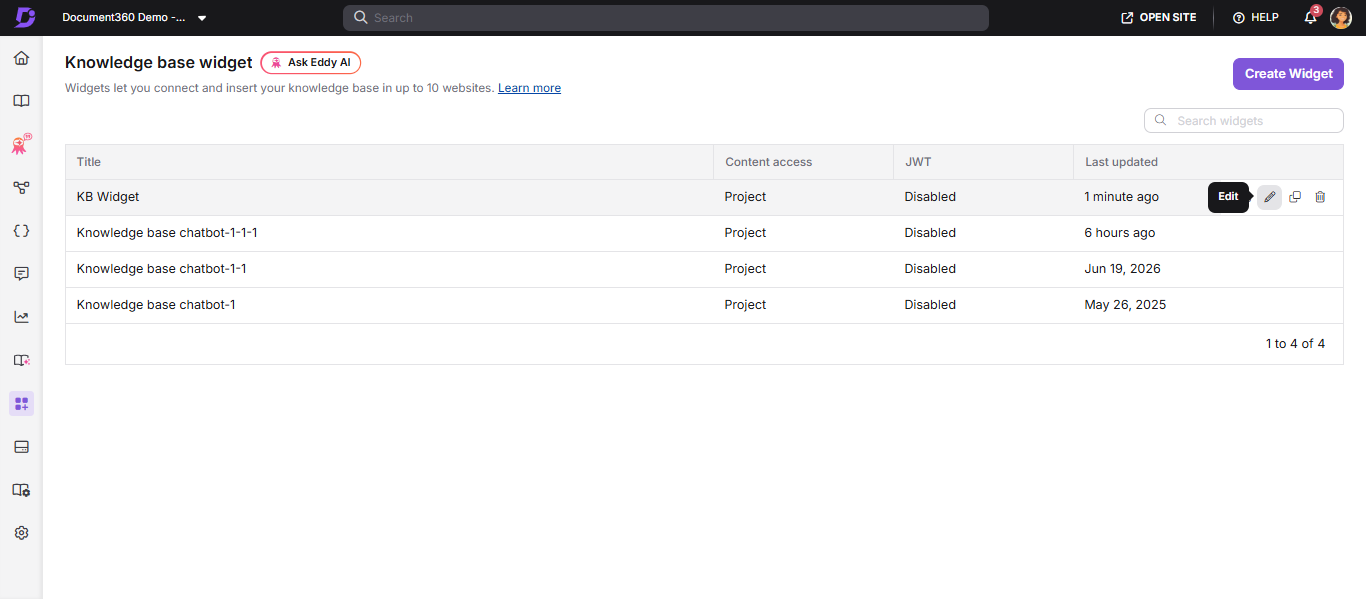The height and width of the screenshot is (599, 1366).
Task: Click the Ask Eddy AI button
Action: [x=311, y=62]
